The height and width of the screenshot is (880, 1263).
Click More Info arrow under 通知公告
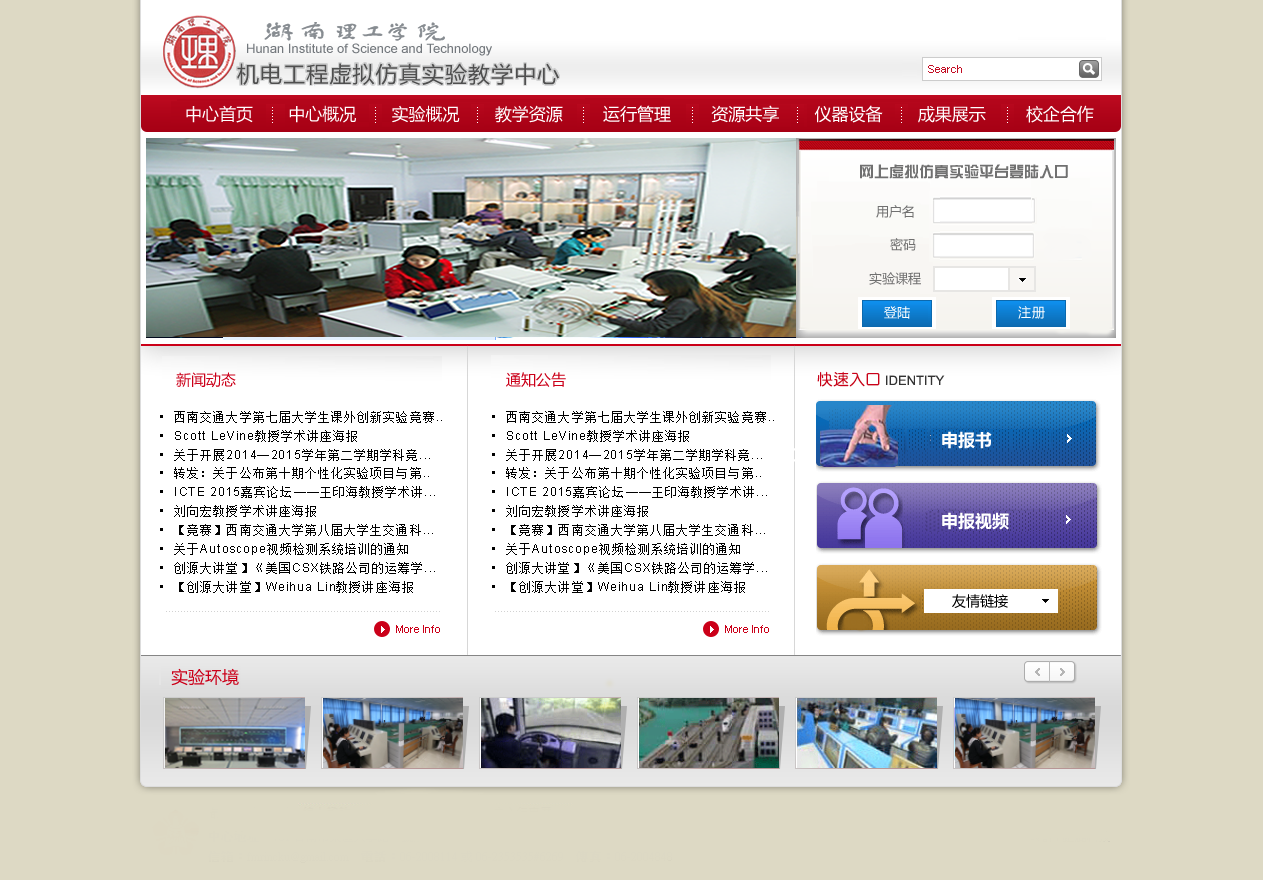711,629
